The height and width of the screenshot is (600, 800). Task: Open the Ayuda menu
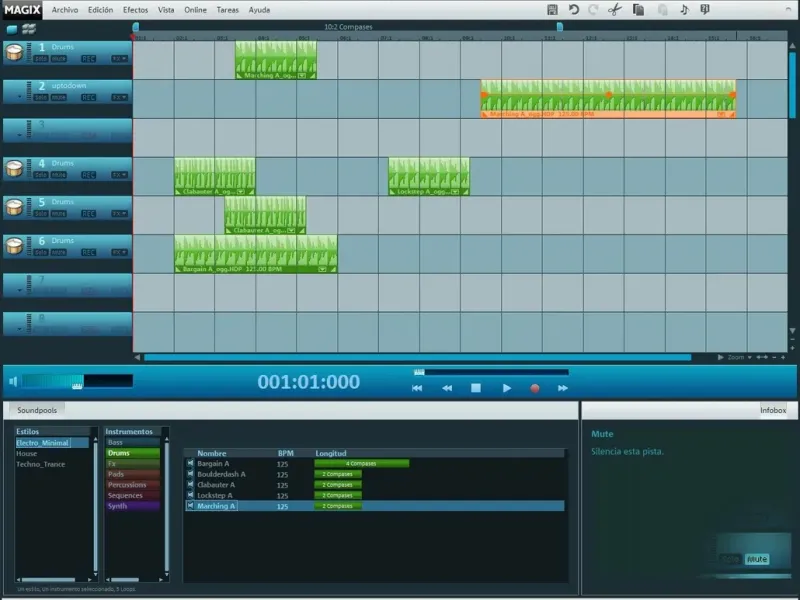pos(259,10)
